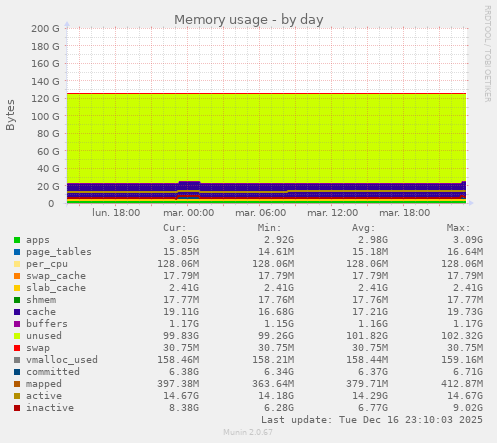Click the olive active legend swatch
The width and height of the screenshot is (497, 443).
click(17, 396)
